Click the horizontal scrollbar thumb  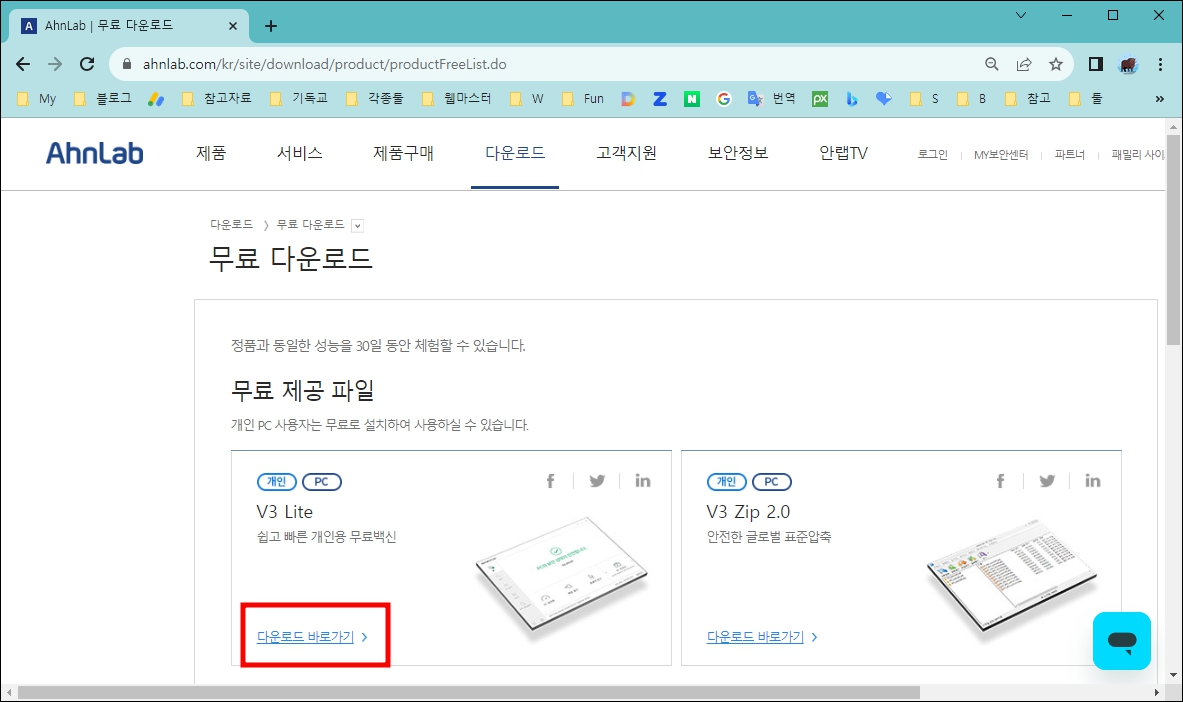469,692
